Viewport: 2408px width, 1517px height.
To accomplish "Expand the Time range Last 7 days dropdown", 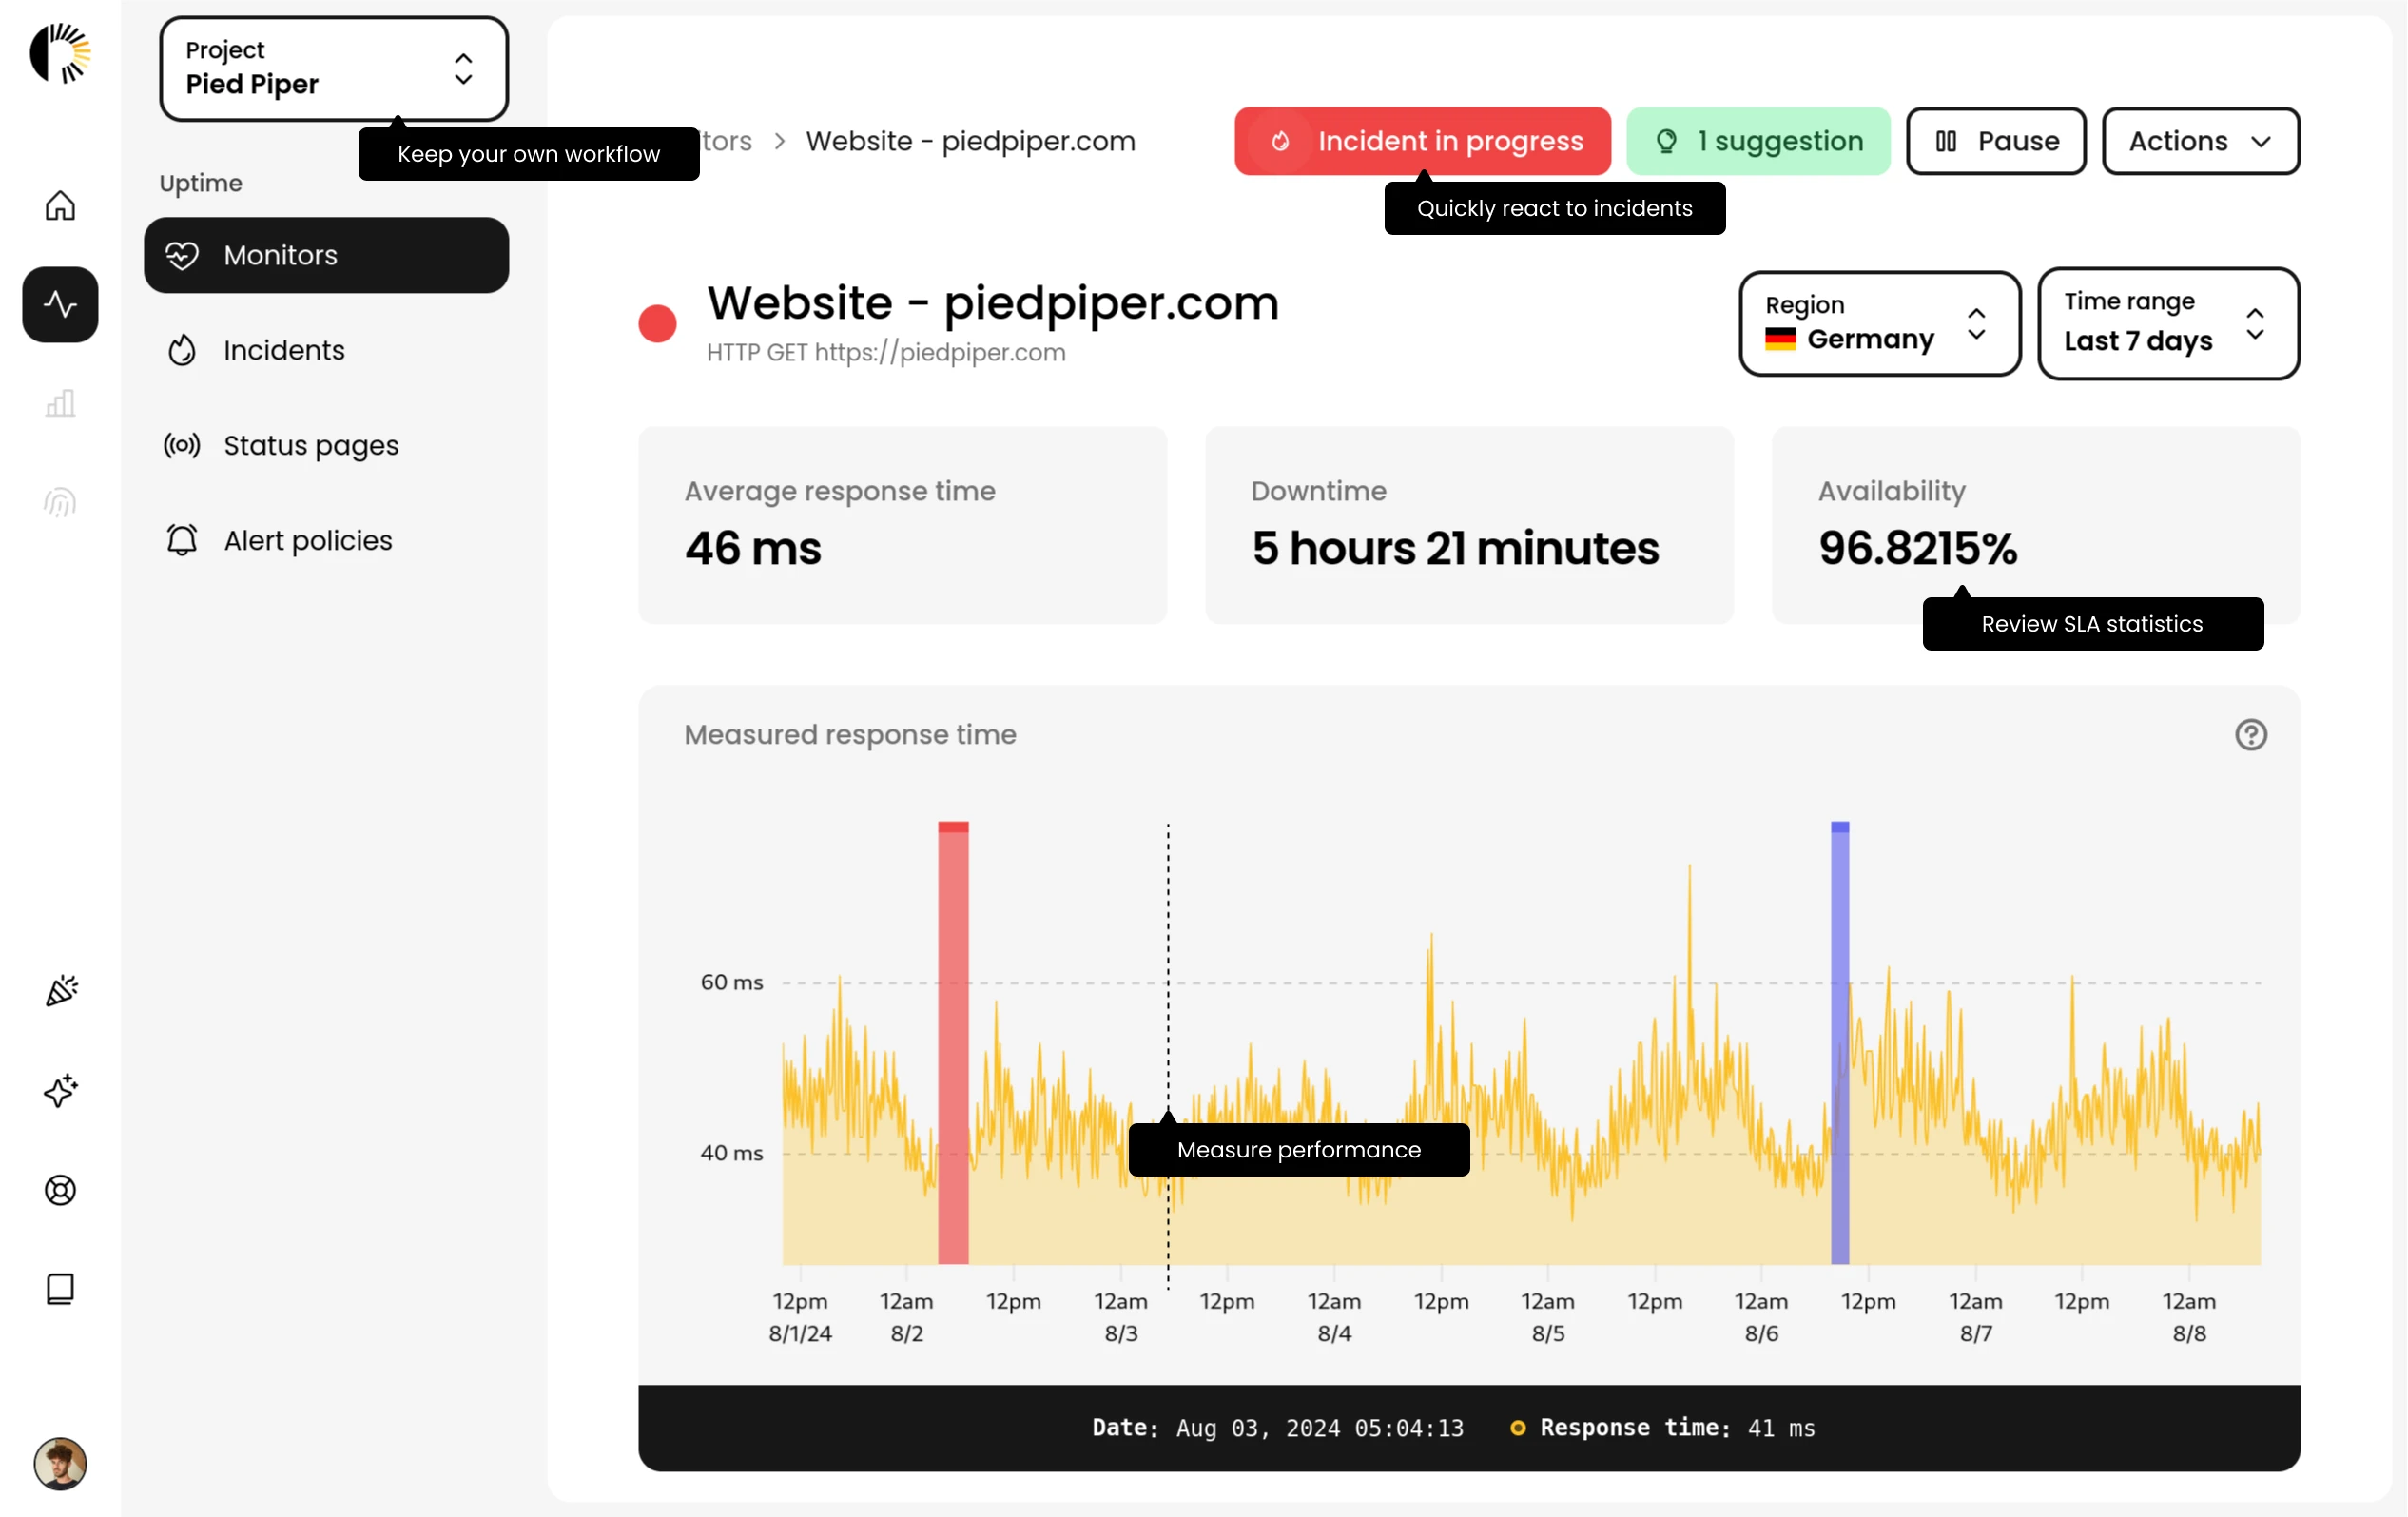I will point(2166,321).
